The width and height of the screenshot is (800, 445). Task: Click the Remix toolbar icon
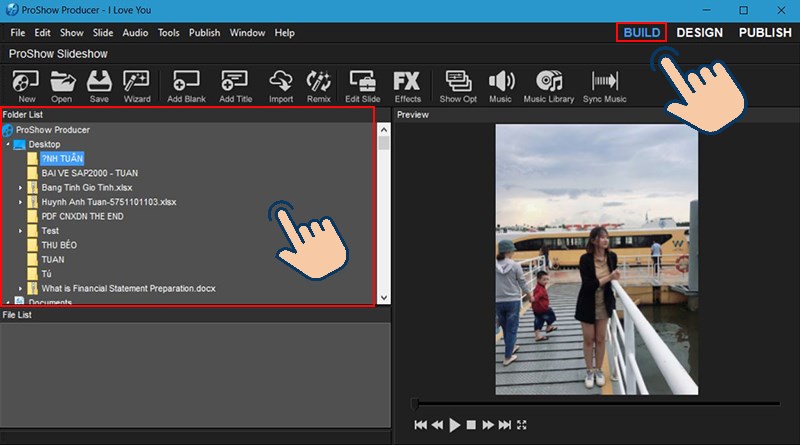point(318,87)
